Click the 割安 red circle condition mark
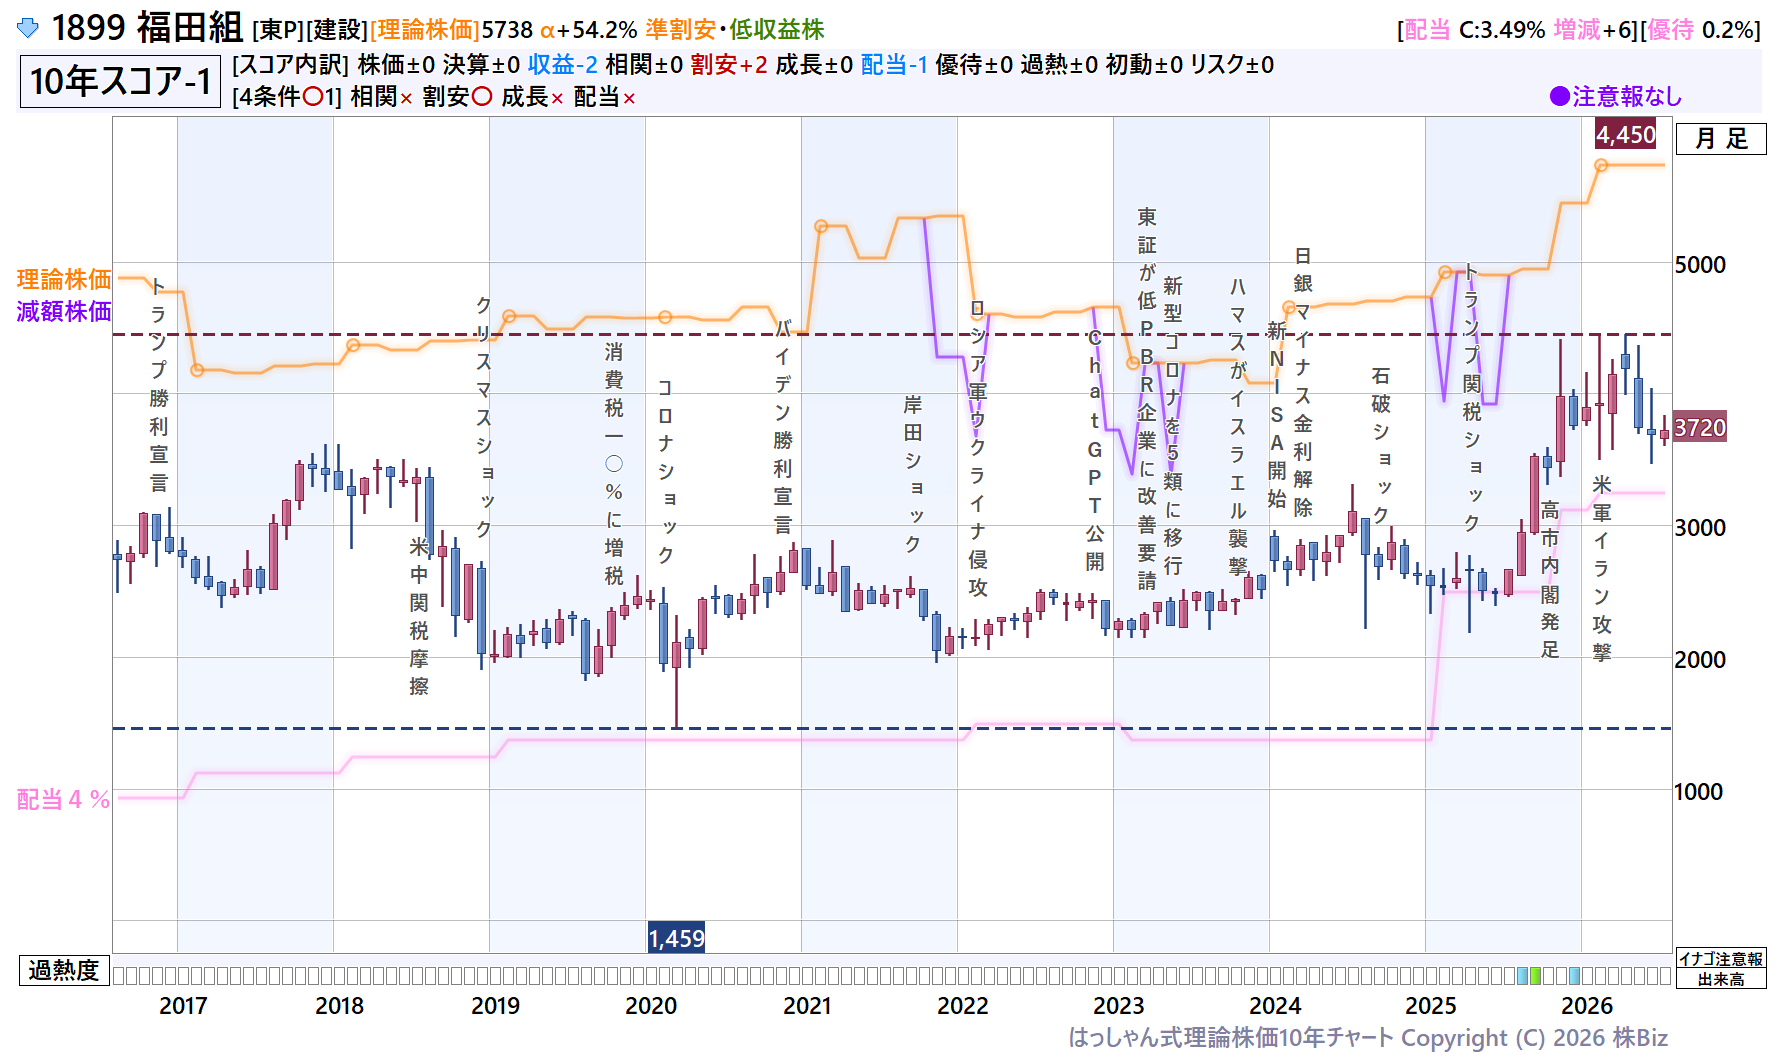 (482, 97)
